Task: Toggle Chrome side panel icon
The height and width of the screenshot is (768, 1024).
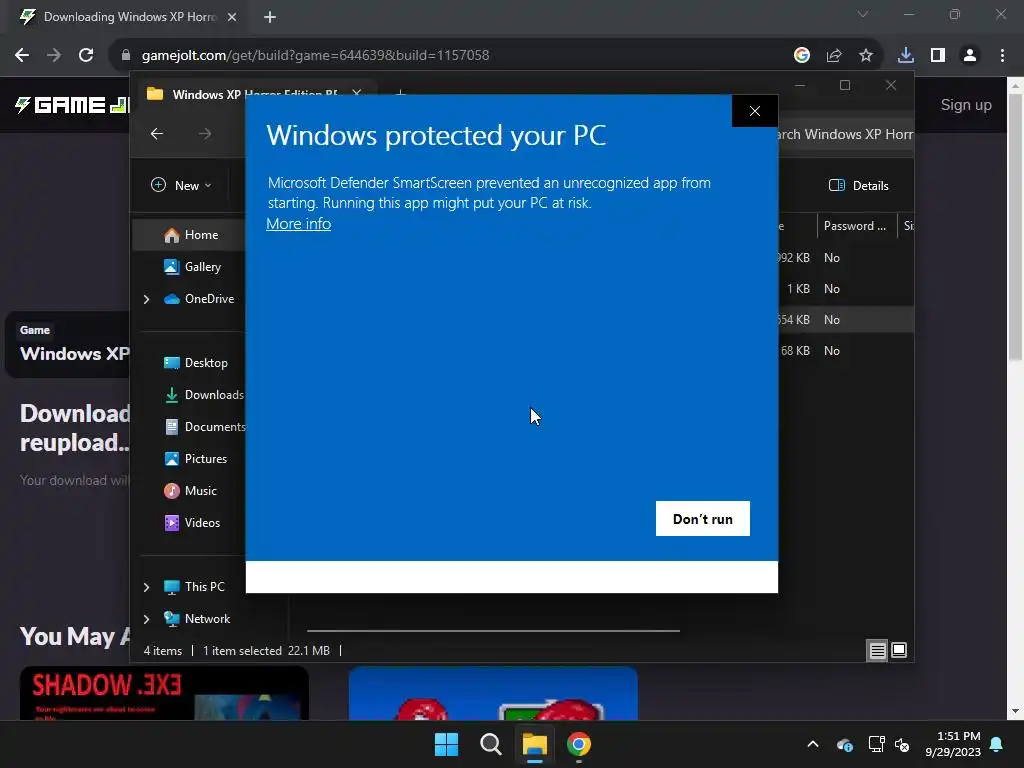Action: point(938,56)
